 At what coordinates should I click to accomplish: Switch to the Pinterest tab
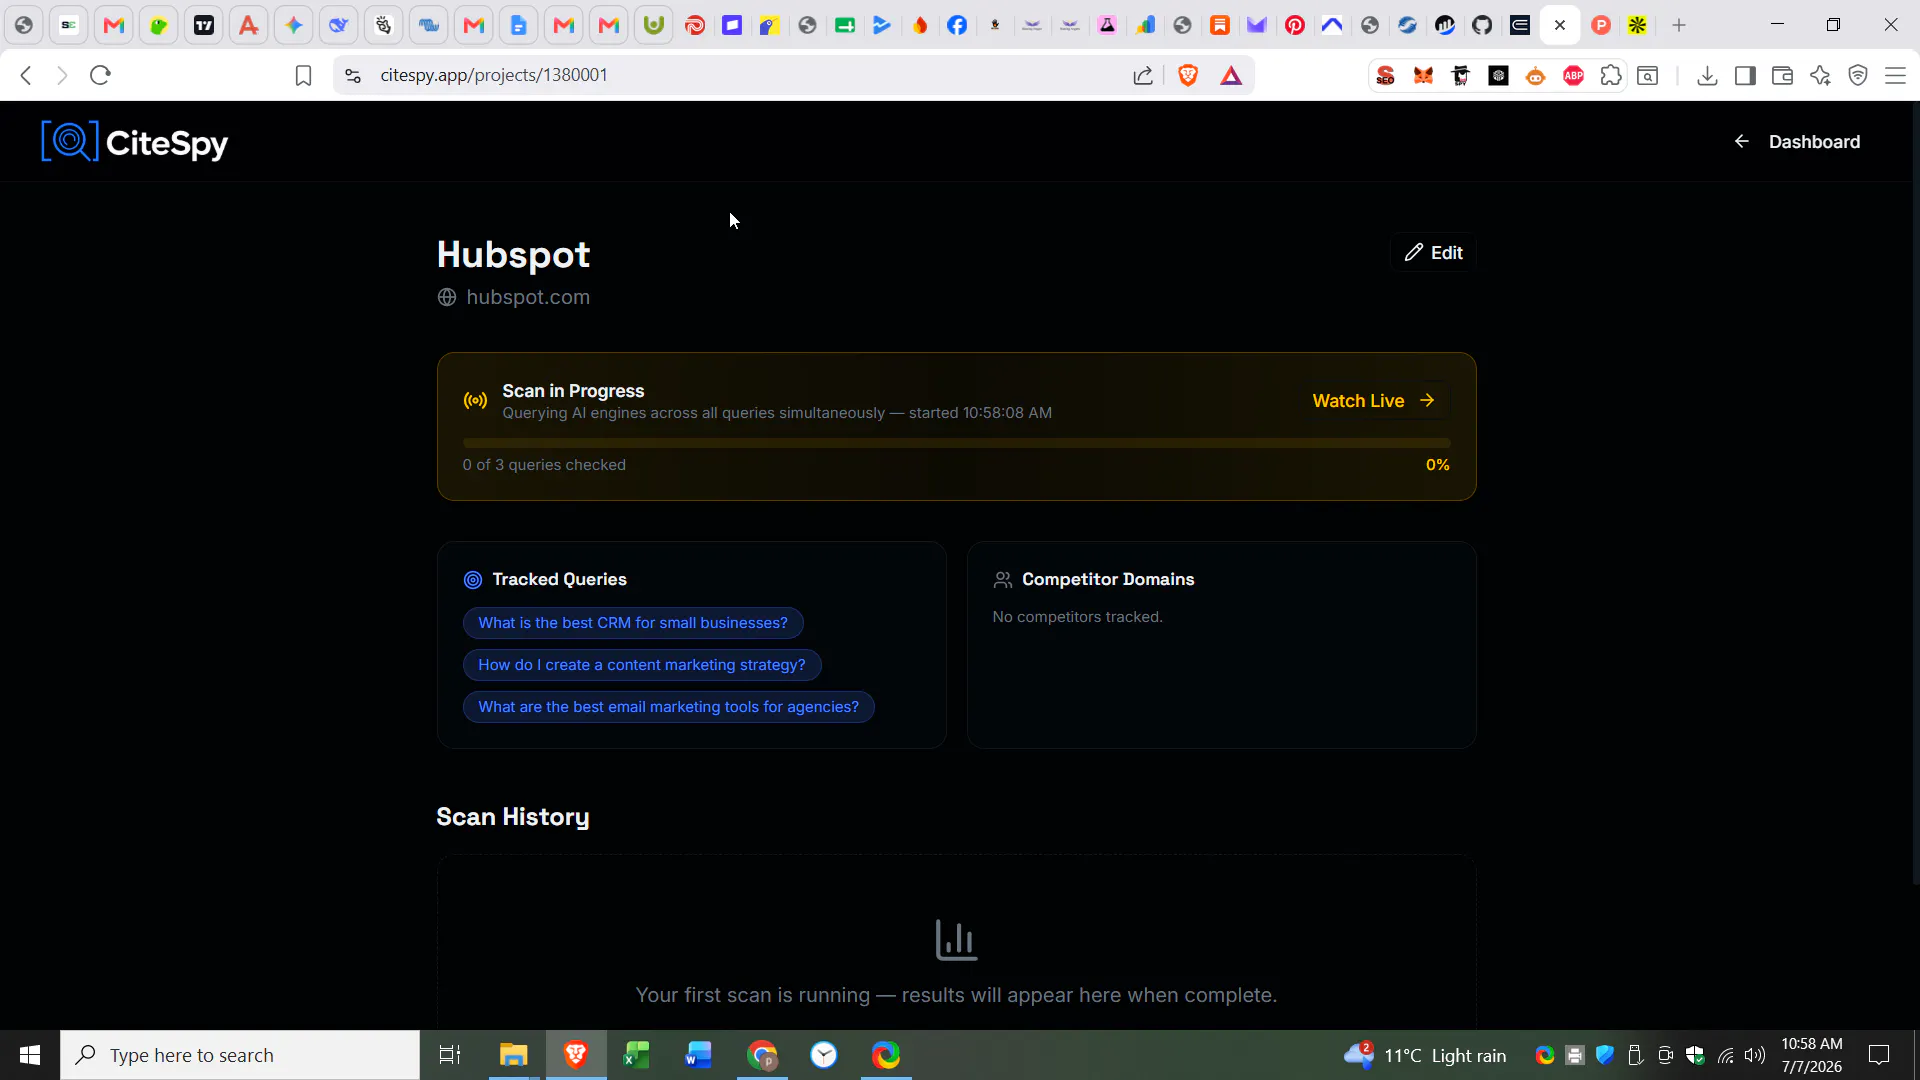1295,26
